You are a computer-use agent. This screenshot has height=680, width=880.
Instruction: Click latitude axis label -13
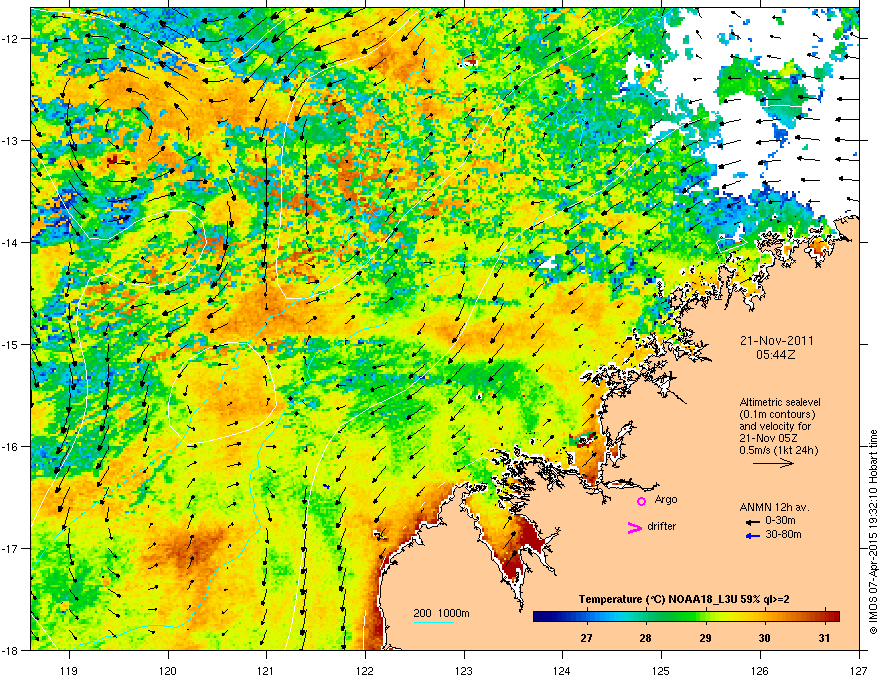coord(10,141)
